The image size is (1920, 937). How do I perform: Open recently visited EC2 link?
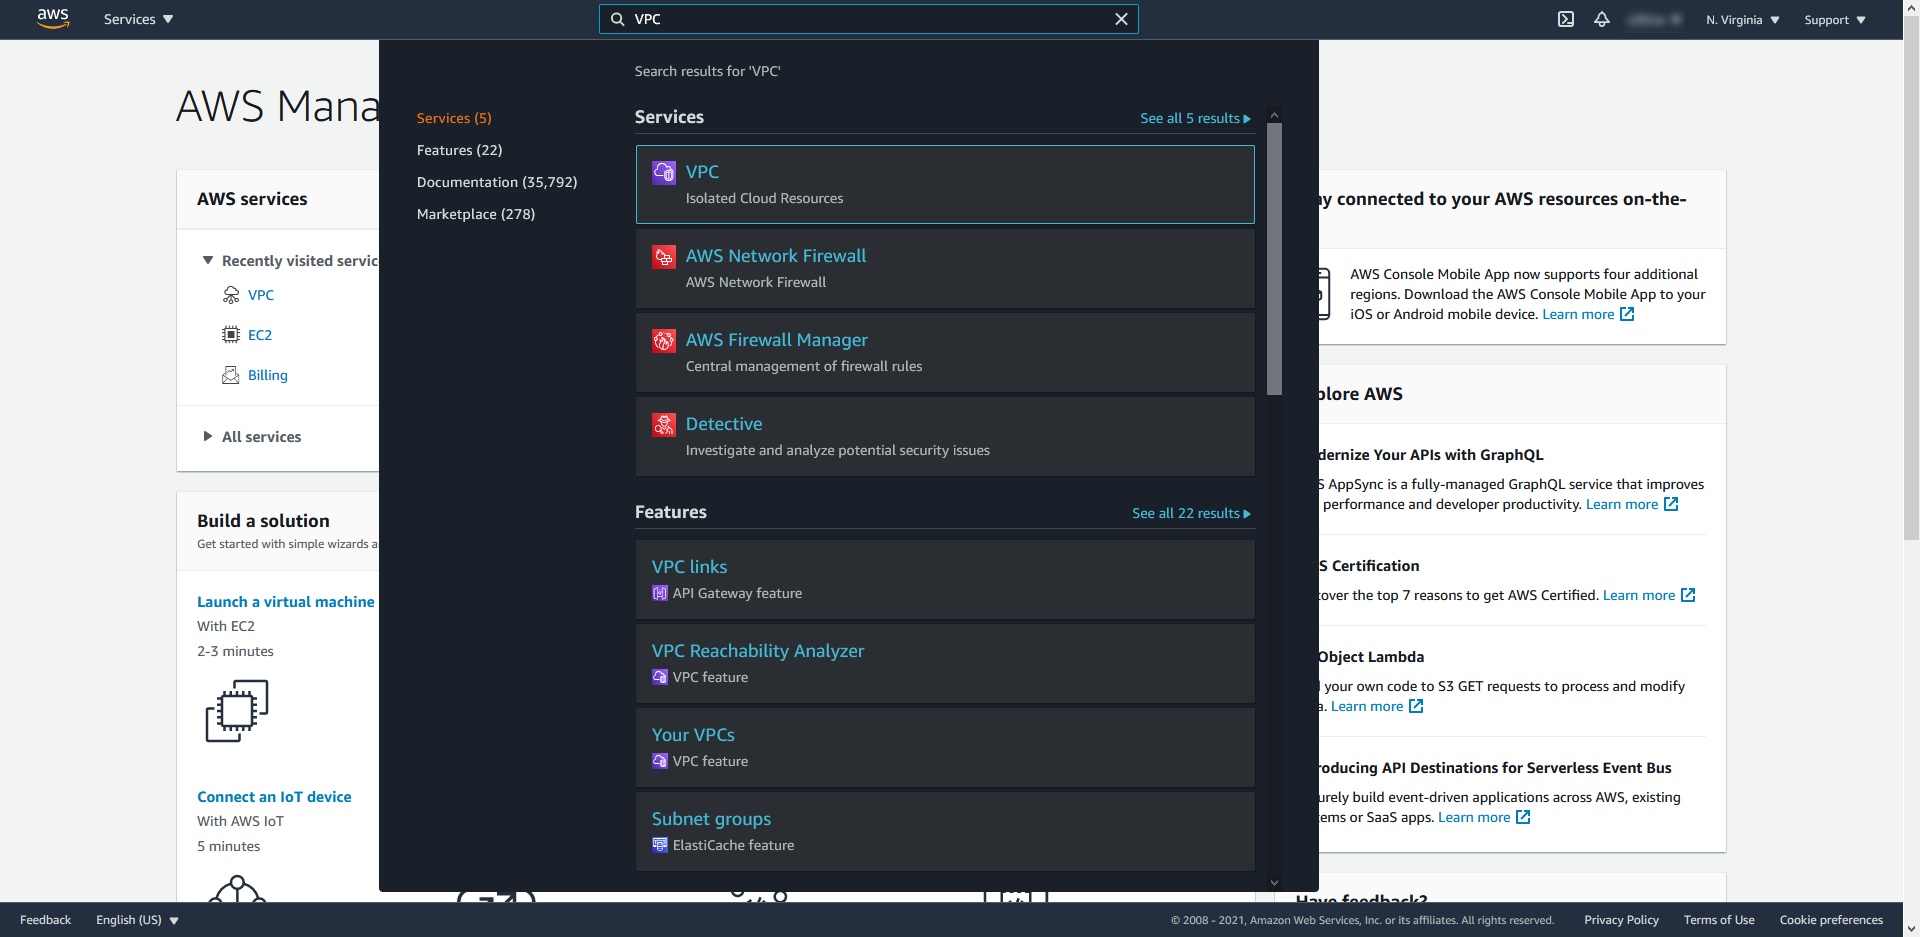tap(260, 335)
